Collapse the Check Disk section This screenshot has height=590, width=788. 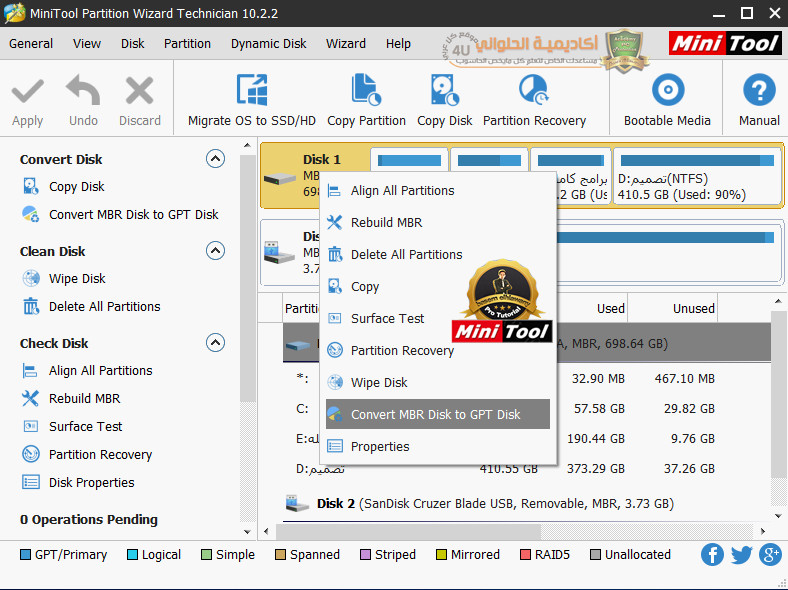215,343
